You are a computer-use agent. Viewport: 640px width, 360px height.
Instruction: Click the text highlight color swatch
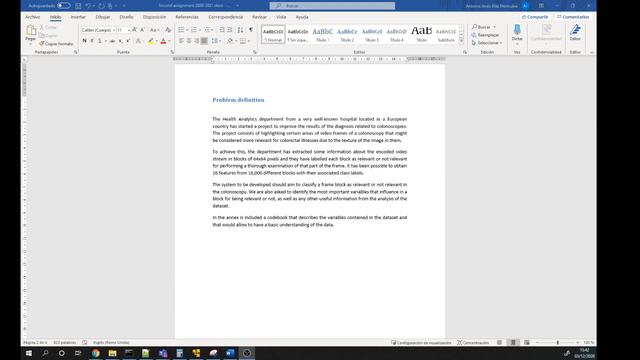151,41
